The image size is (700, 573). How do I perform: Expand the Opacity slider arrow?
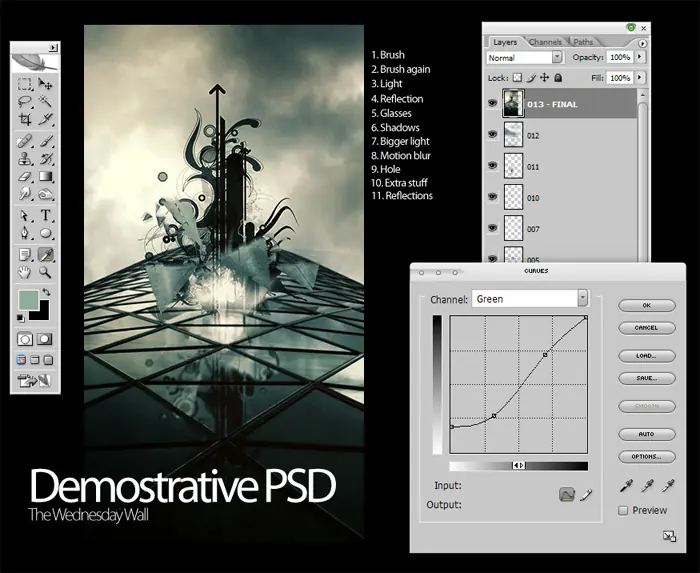640,58
